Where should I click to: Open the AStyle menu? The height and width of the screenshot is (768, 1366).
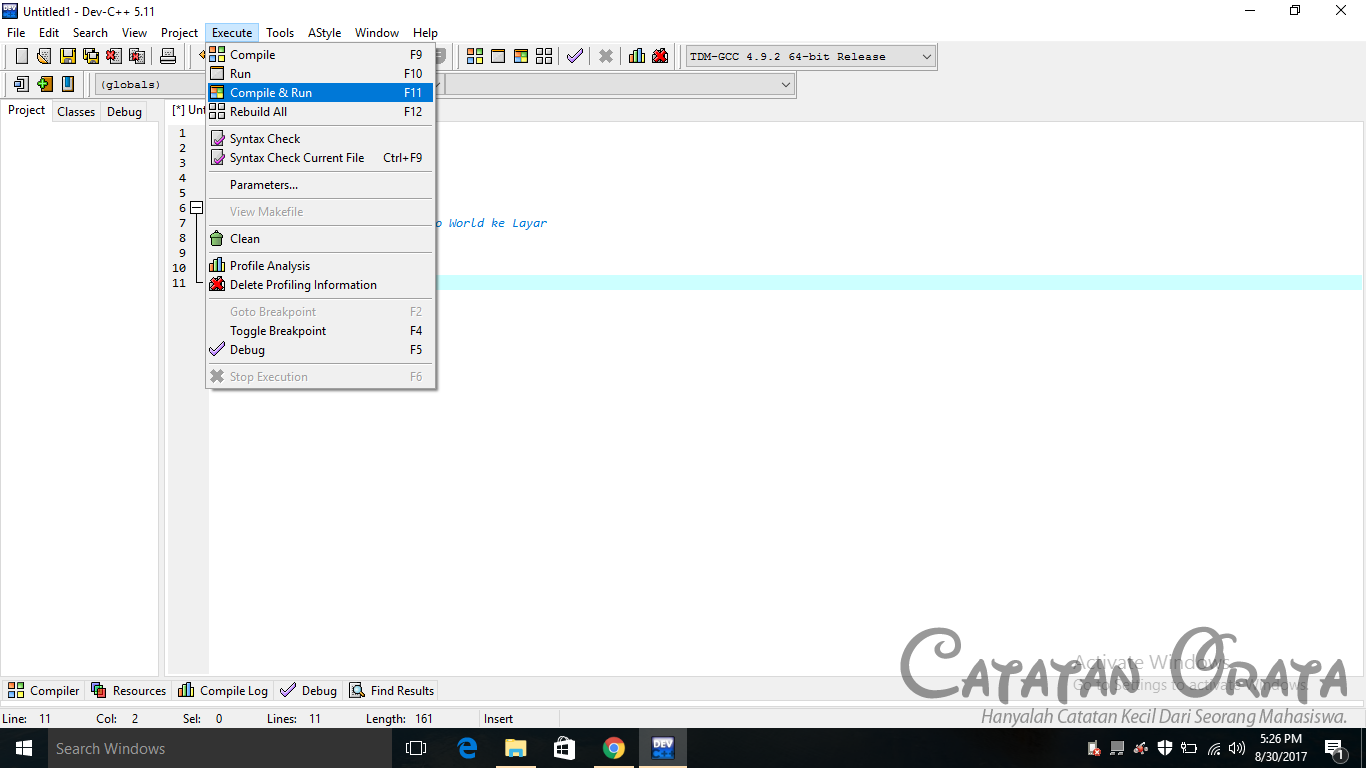tap(324, 33)
